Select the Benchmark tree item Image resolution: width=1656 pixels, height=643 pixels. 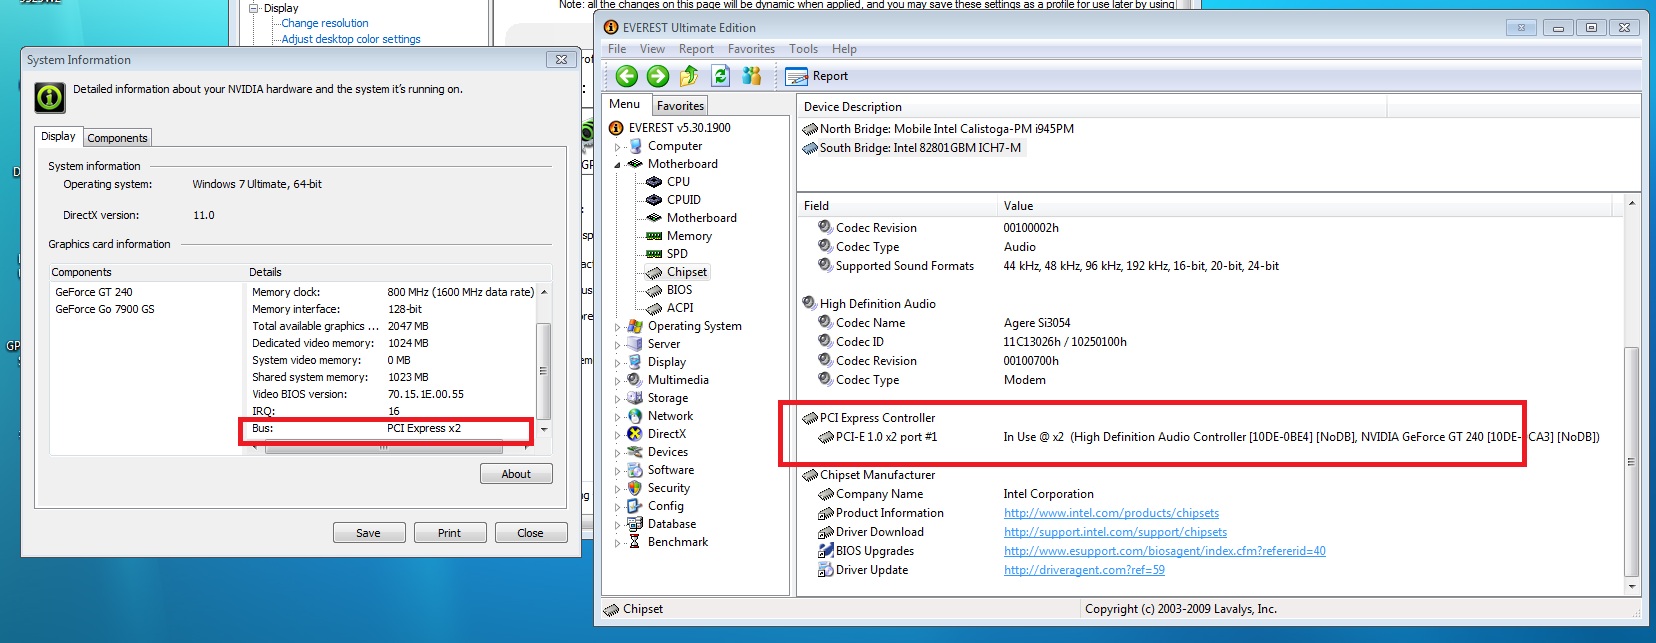[x=677, y=542]
